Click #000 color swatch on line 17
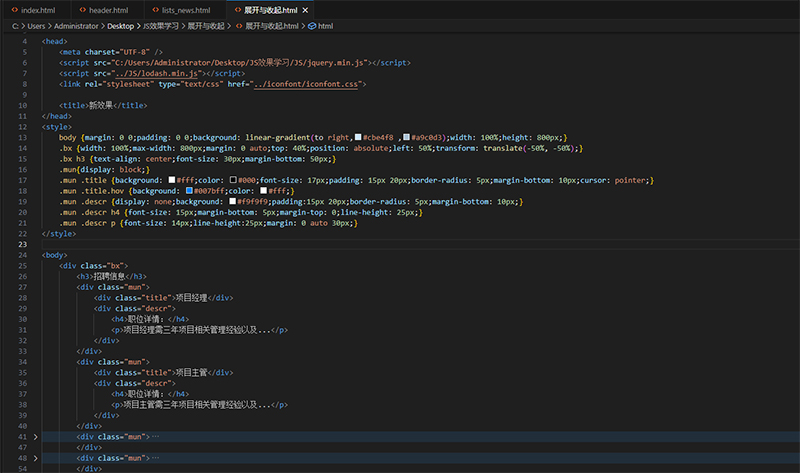This screenshot has height=473, width=800. [x=233, y=180]
